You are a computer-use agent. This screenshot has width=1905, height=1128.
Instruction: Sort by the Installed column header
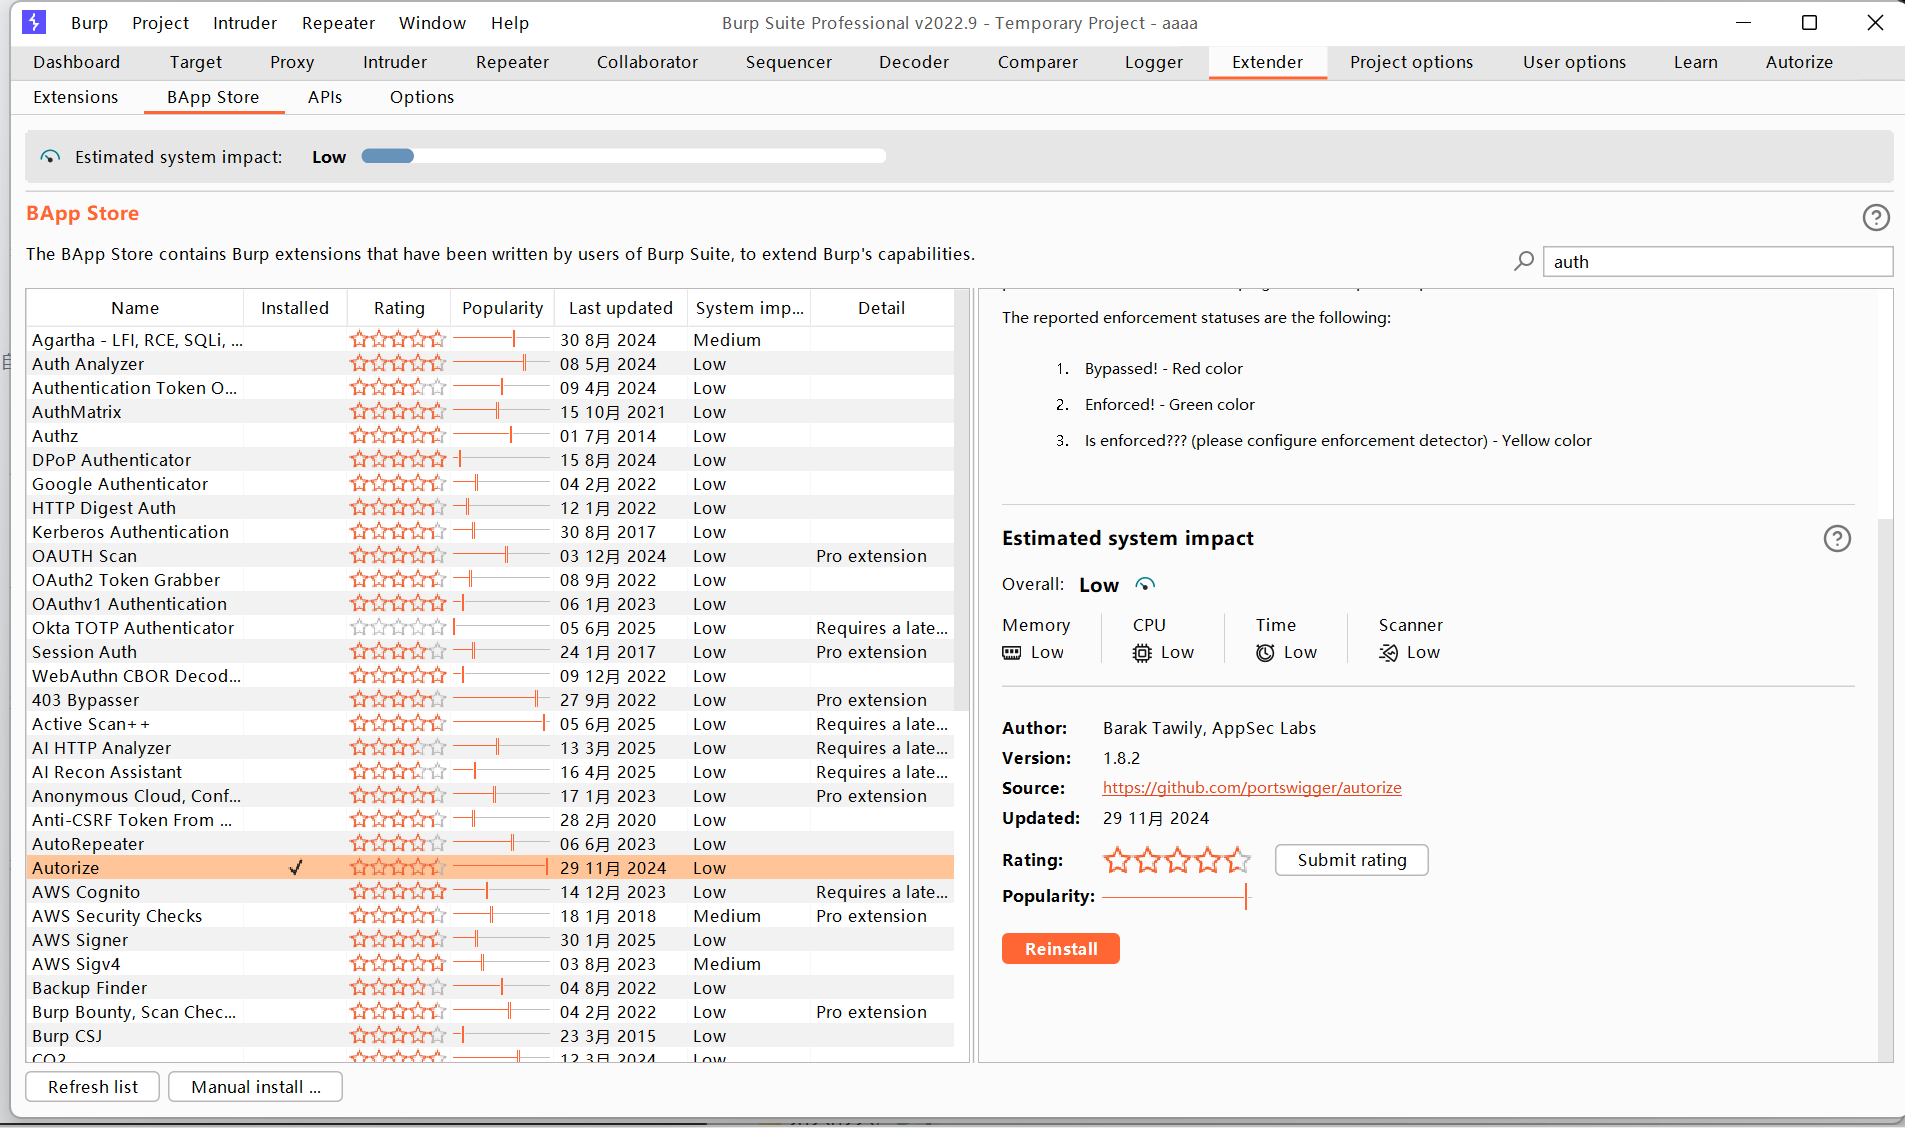tap(295, 308)
